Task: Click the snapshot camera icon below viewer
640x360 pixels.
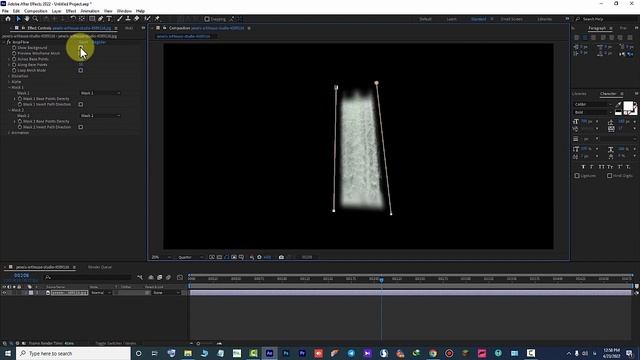Action: click(281, 257)
